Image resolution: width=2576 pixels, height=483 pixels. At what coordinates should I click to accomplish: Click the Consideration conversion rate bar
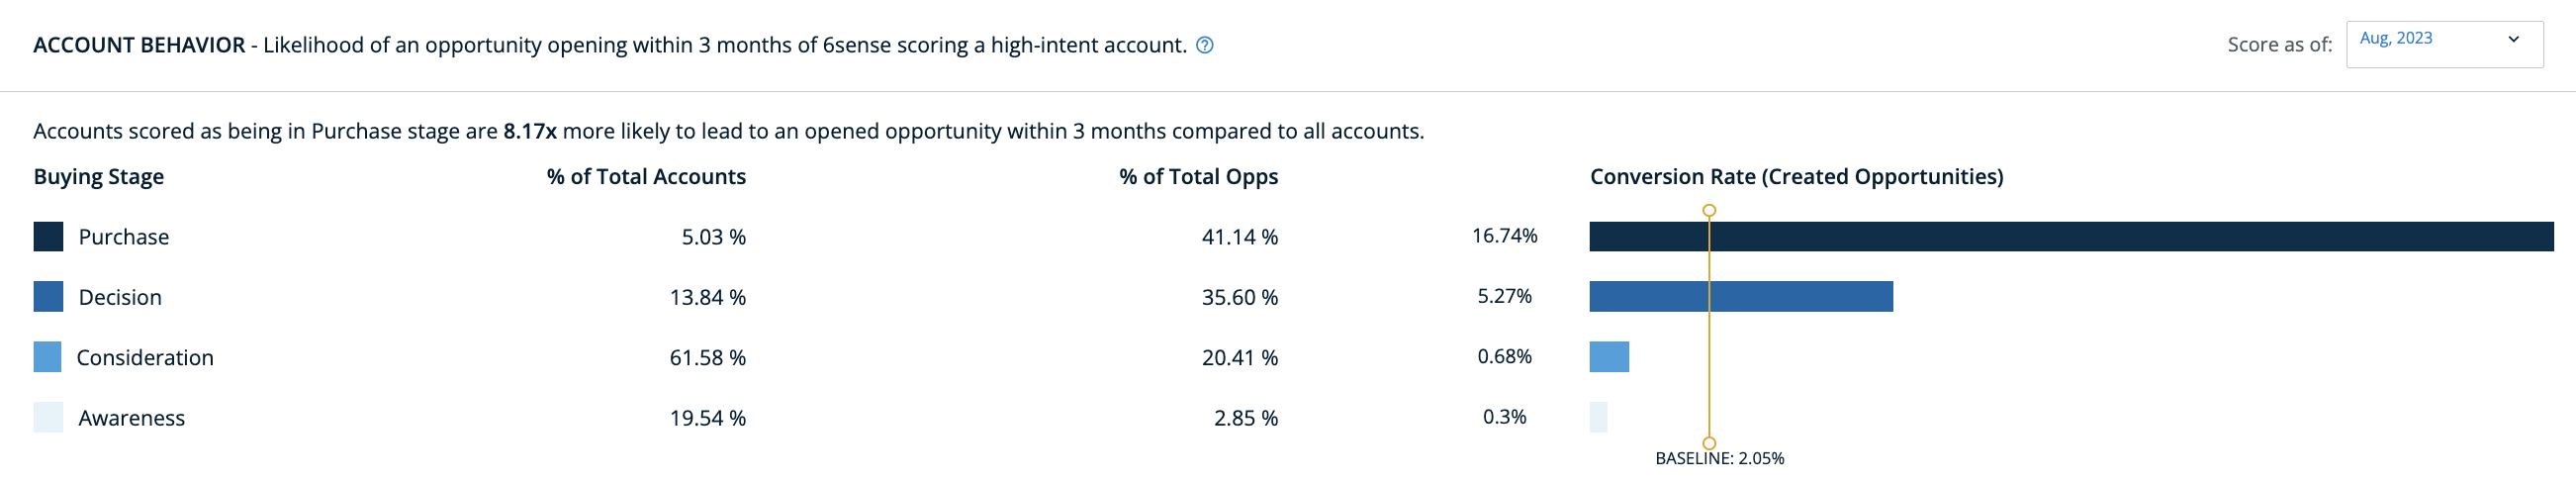(1609, 357)
